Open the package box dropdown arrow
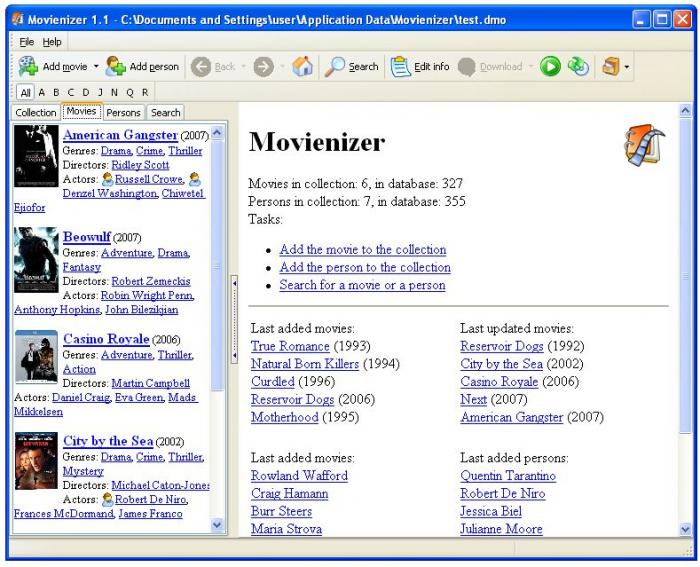Viewport: 700px width, 567px height. pos(627,67)
